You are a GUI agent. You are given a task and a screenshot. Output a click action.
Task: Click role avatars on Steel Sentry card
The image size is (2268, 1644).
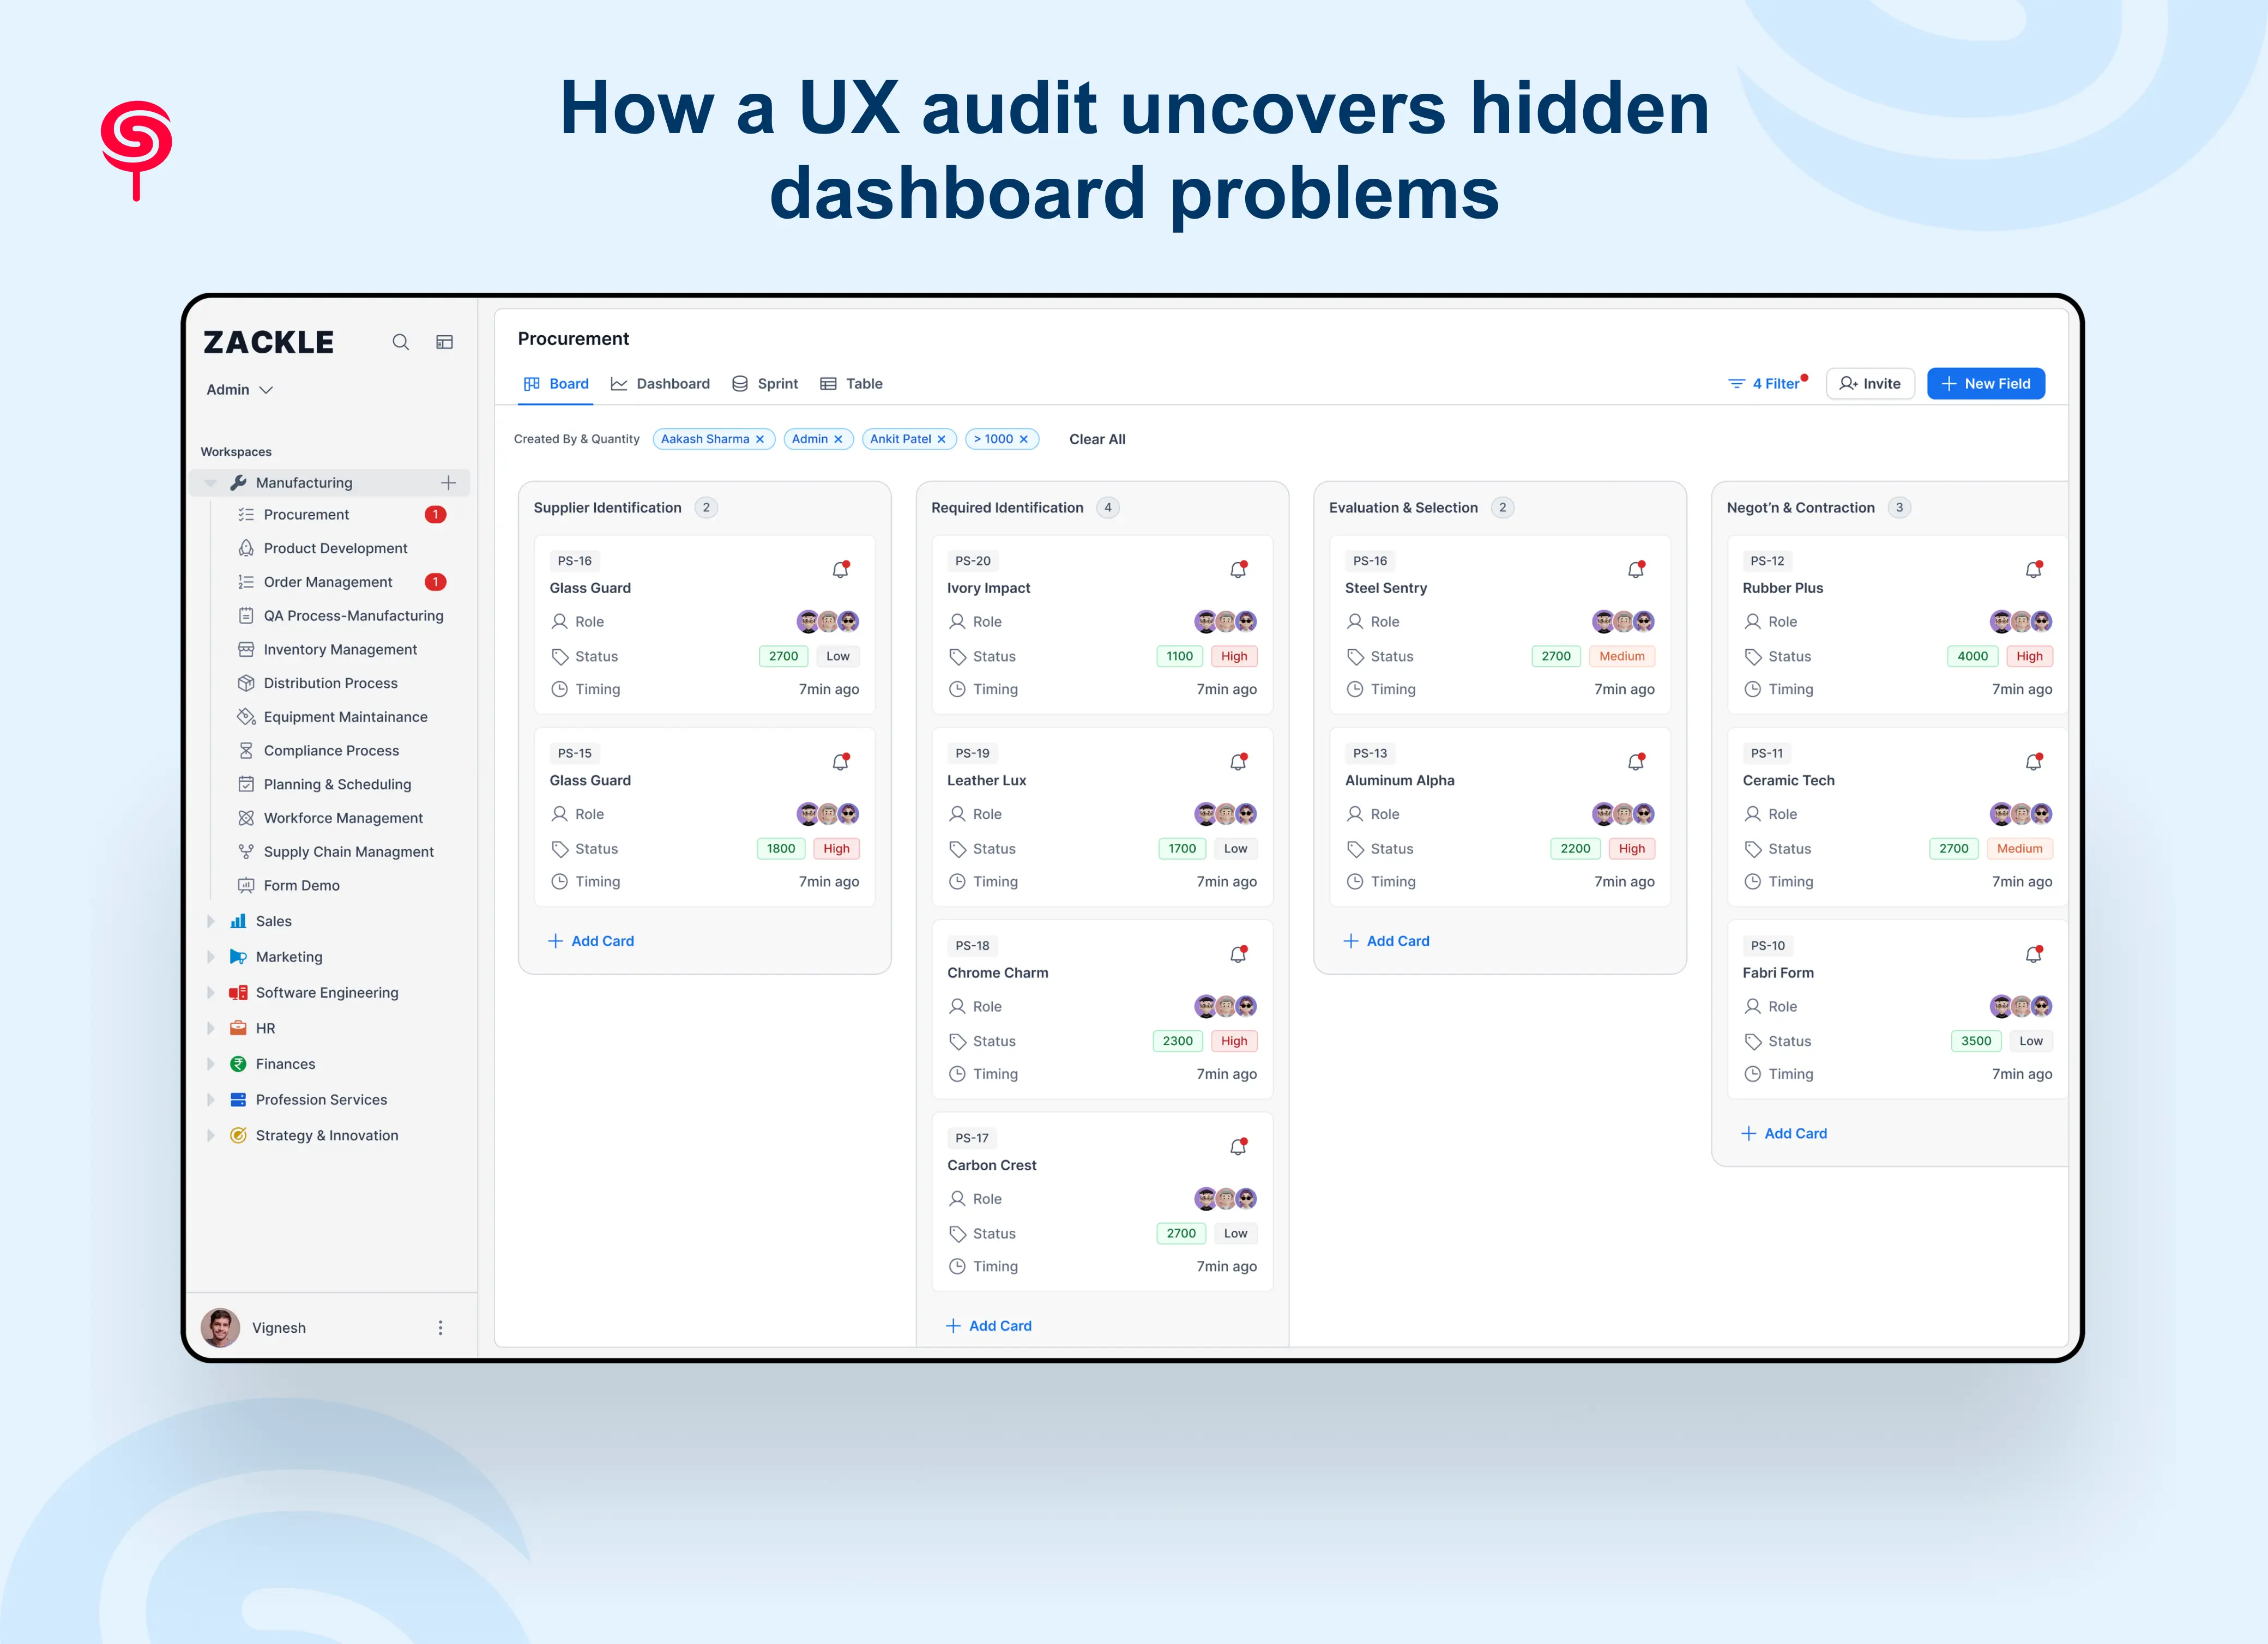(x=1624, y=622)
